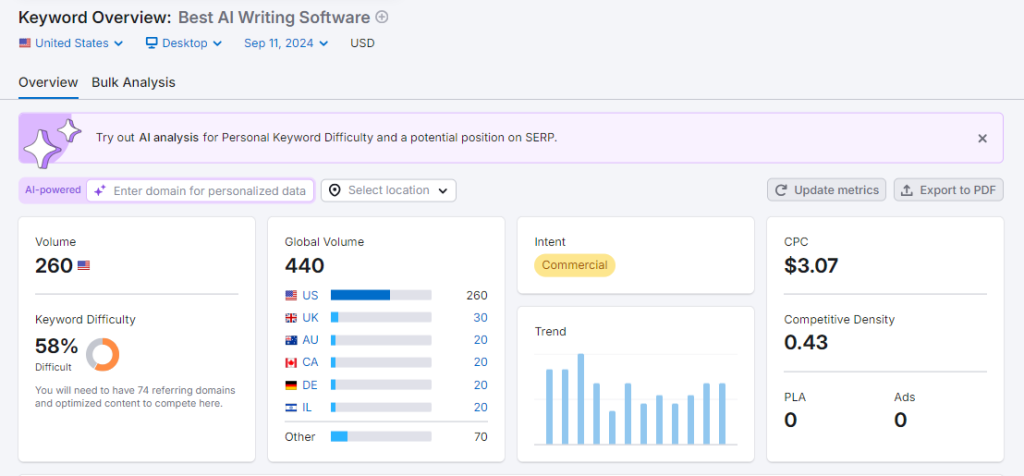Click the 74 referring domains note text
This screenshot has width=1024, height=476.
[135, 397]
